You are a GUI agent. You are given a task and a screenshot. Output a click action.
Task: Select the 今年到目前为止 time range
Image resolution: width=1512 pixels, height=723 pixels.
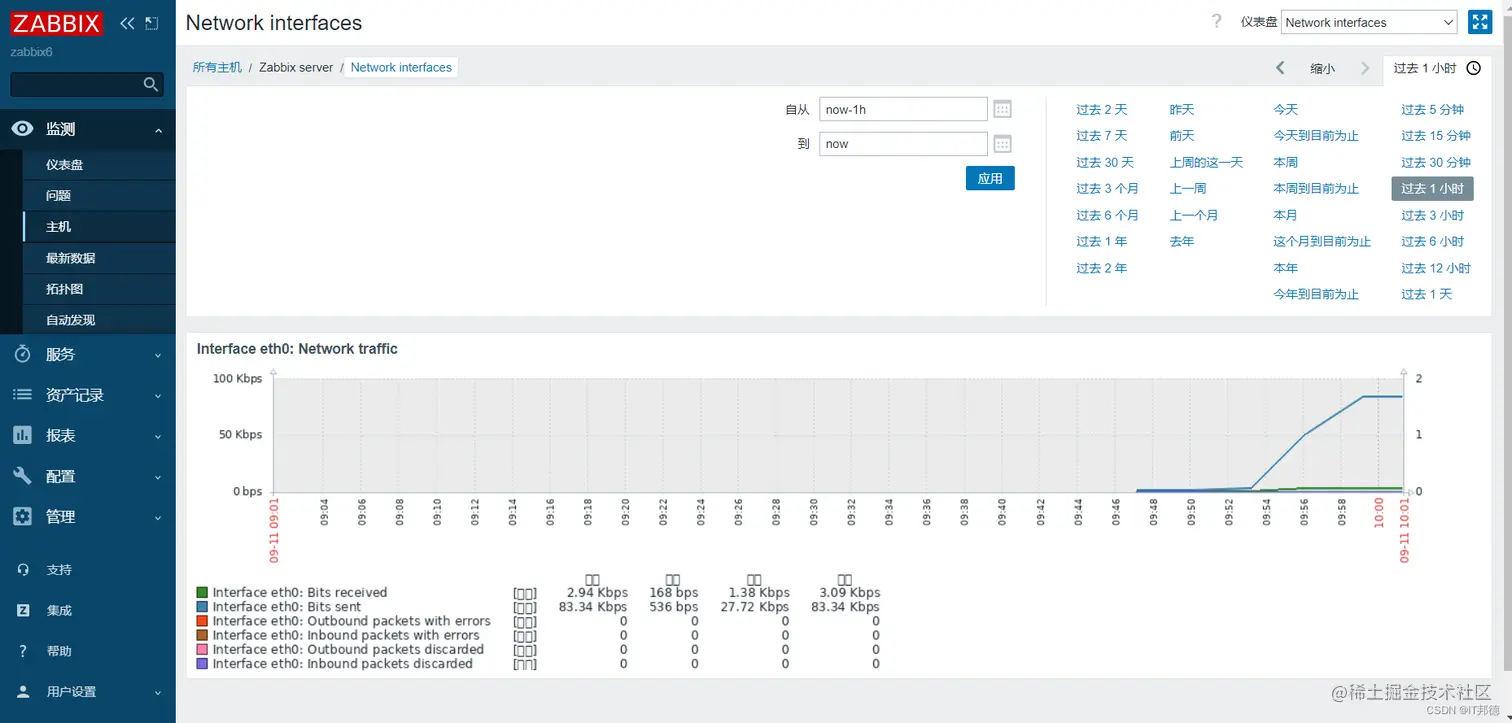click(1316, 294)
